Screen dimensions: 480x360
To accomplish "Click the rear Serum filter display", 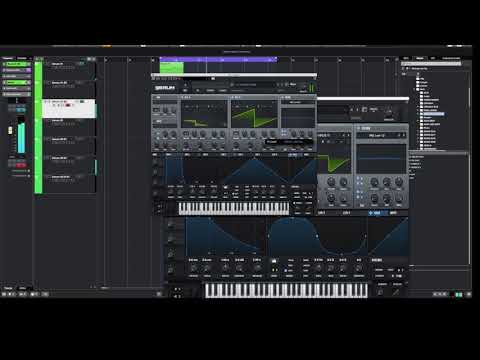I will [381, 159].
